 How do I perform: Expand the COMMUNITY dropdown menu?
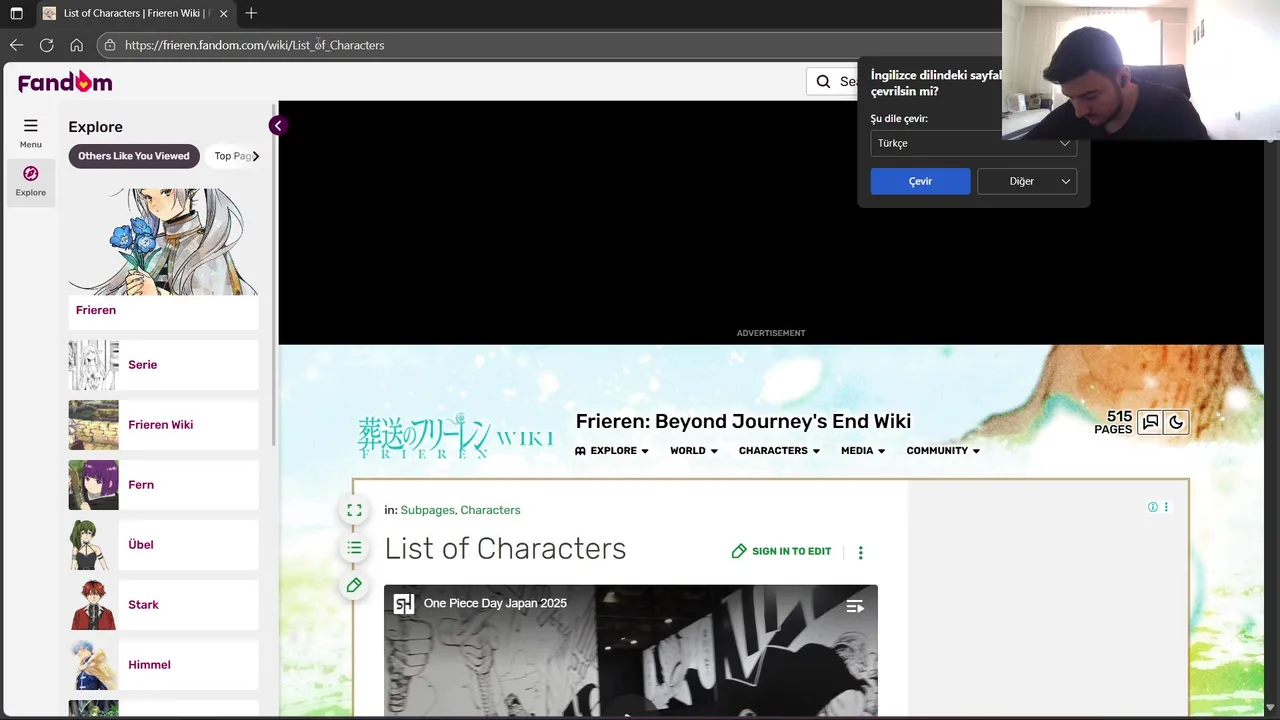pyautogui.click(x=943, y=451)
